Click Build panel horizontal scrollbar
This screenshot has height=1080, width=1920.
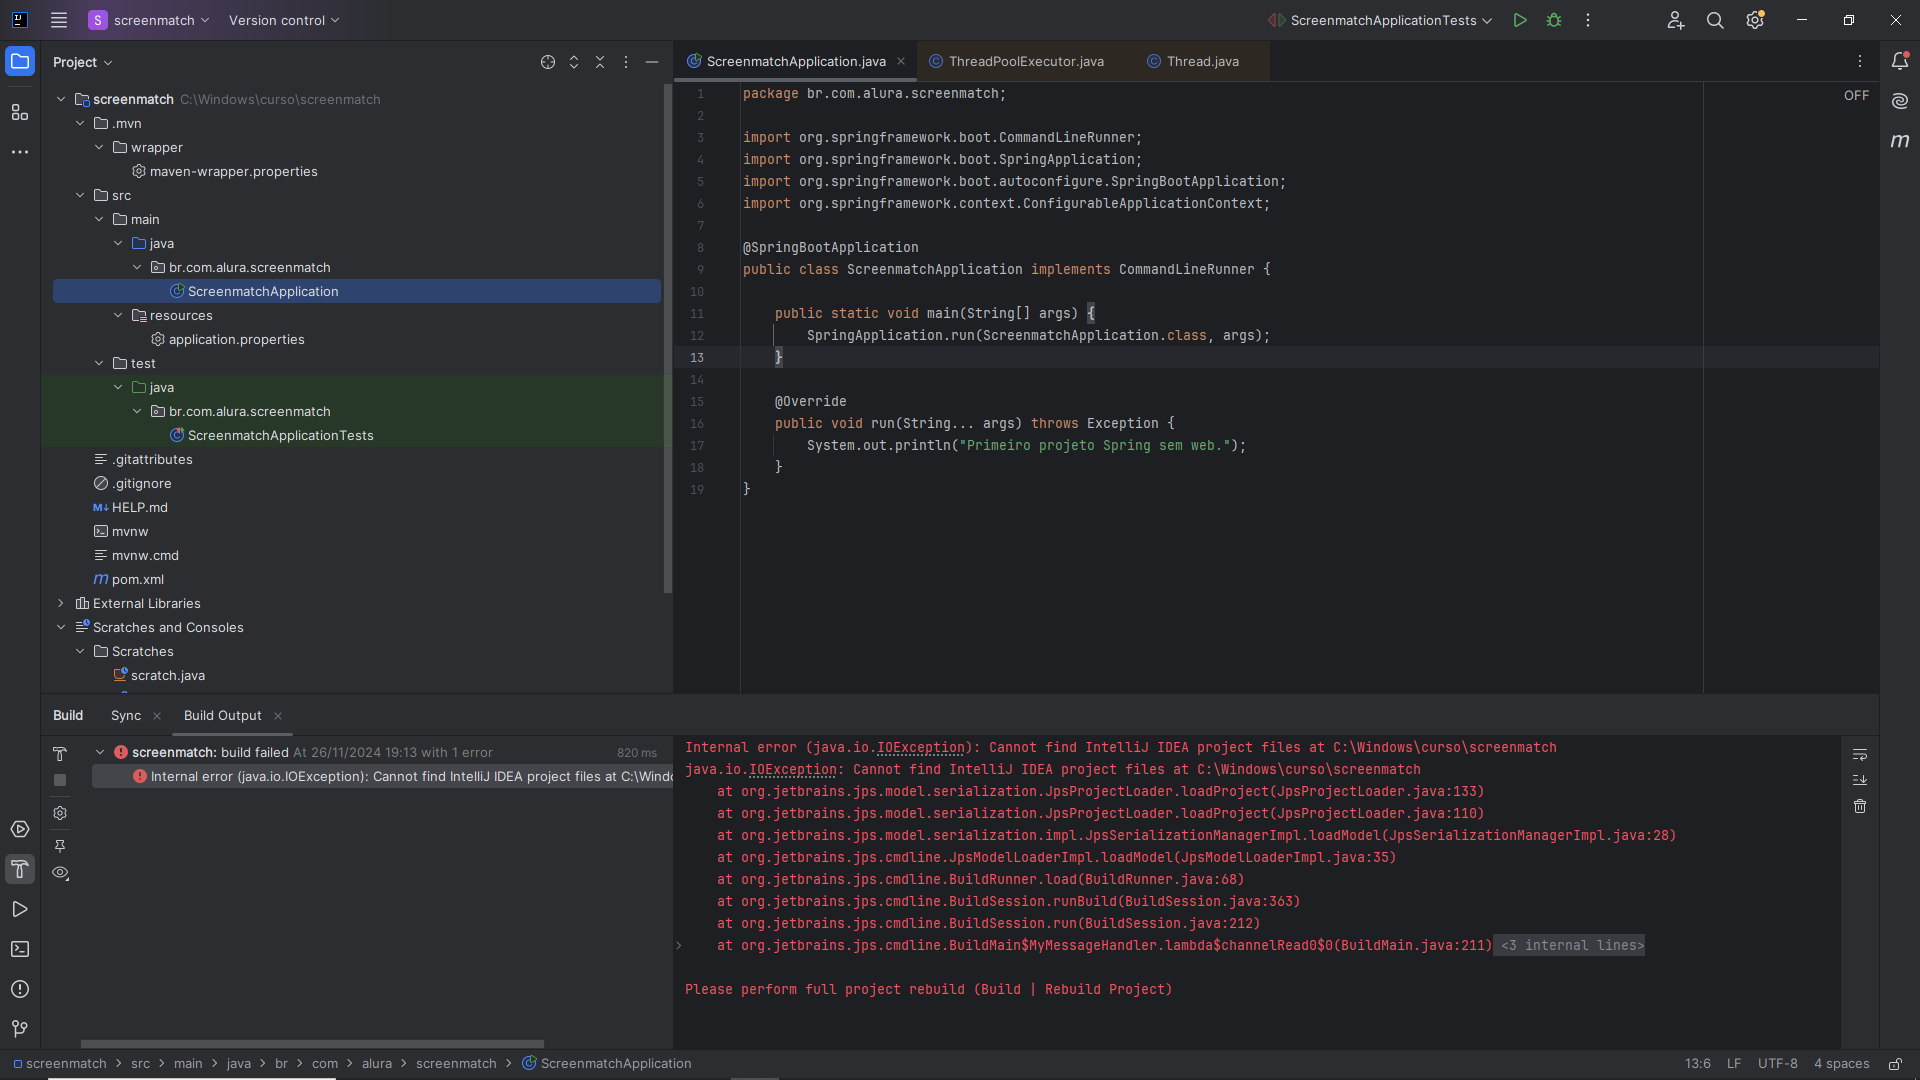312,1043
